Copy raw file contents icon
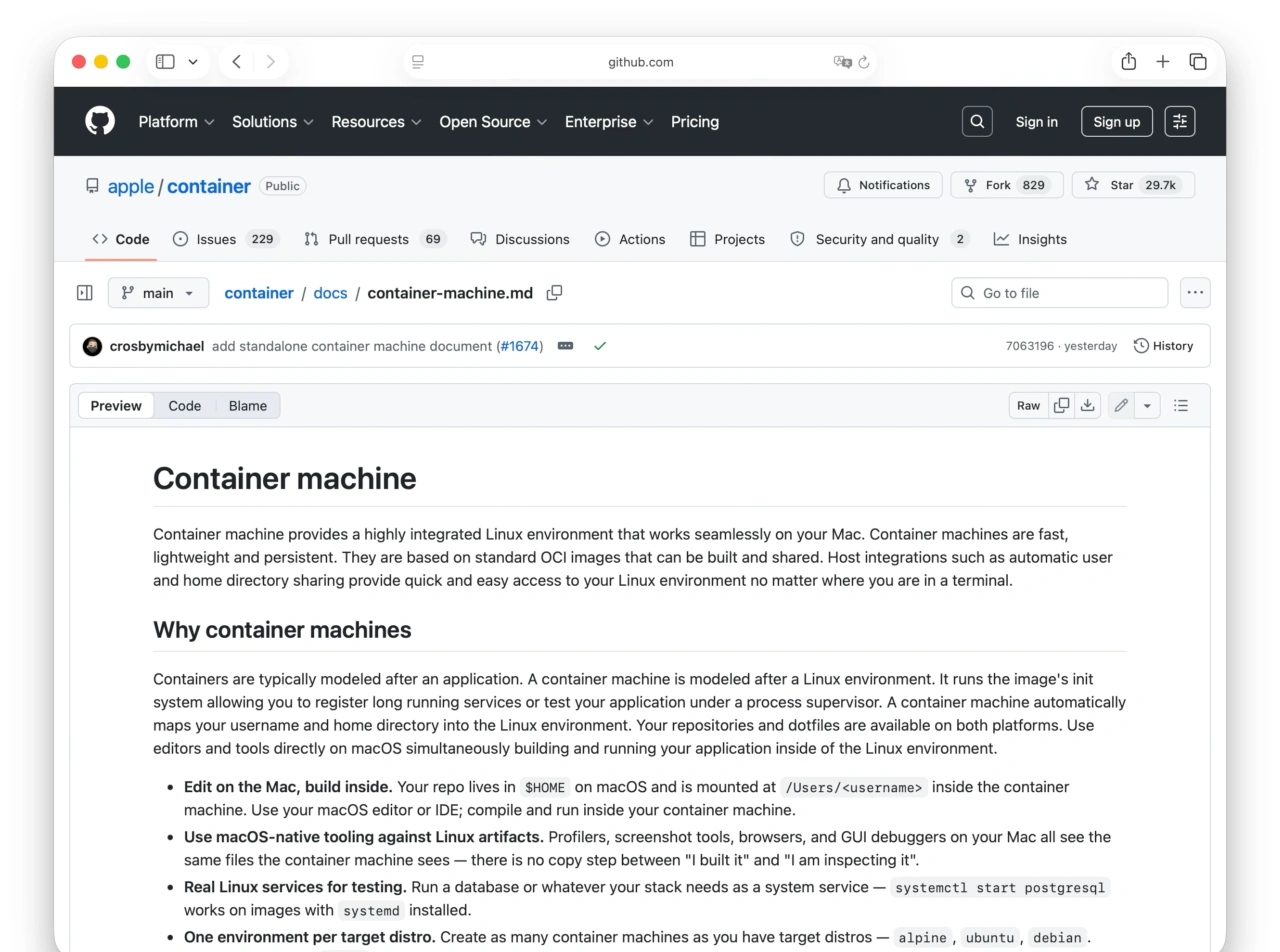 1061,405
